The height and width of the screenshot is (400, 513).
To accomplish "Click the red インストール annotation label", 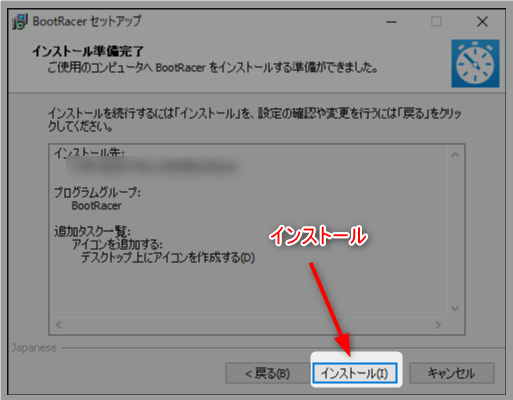I will click(318, 236).
